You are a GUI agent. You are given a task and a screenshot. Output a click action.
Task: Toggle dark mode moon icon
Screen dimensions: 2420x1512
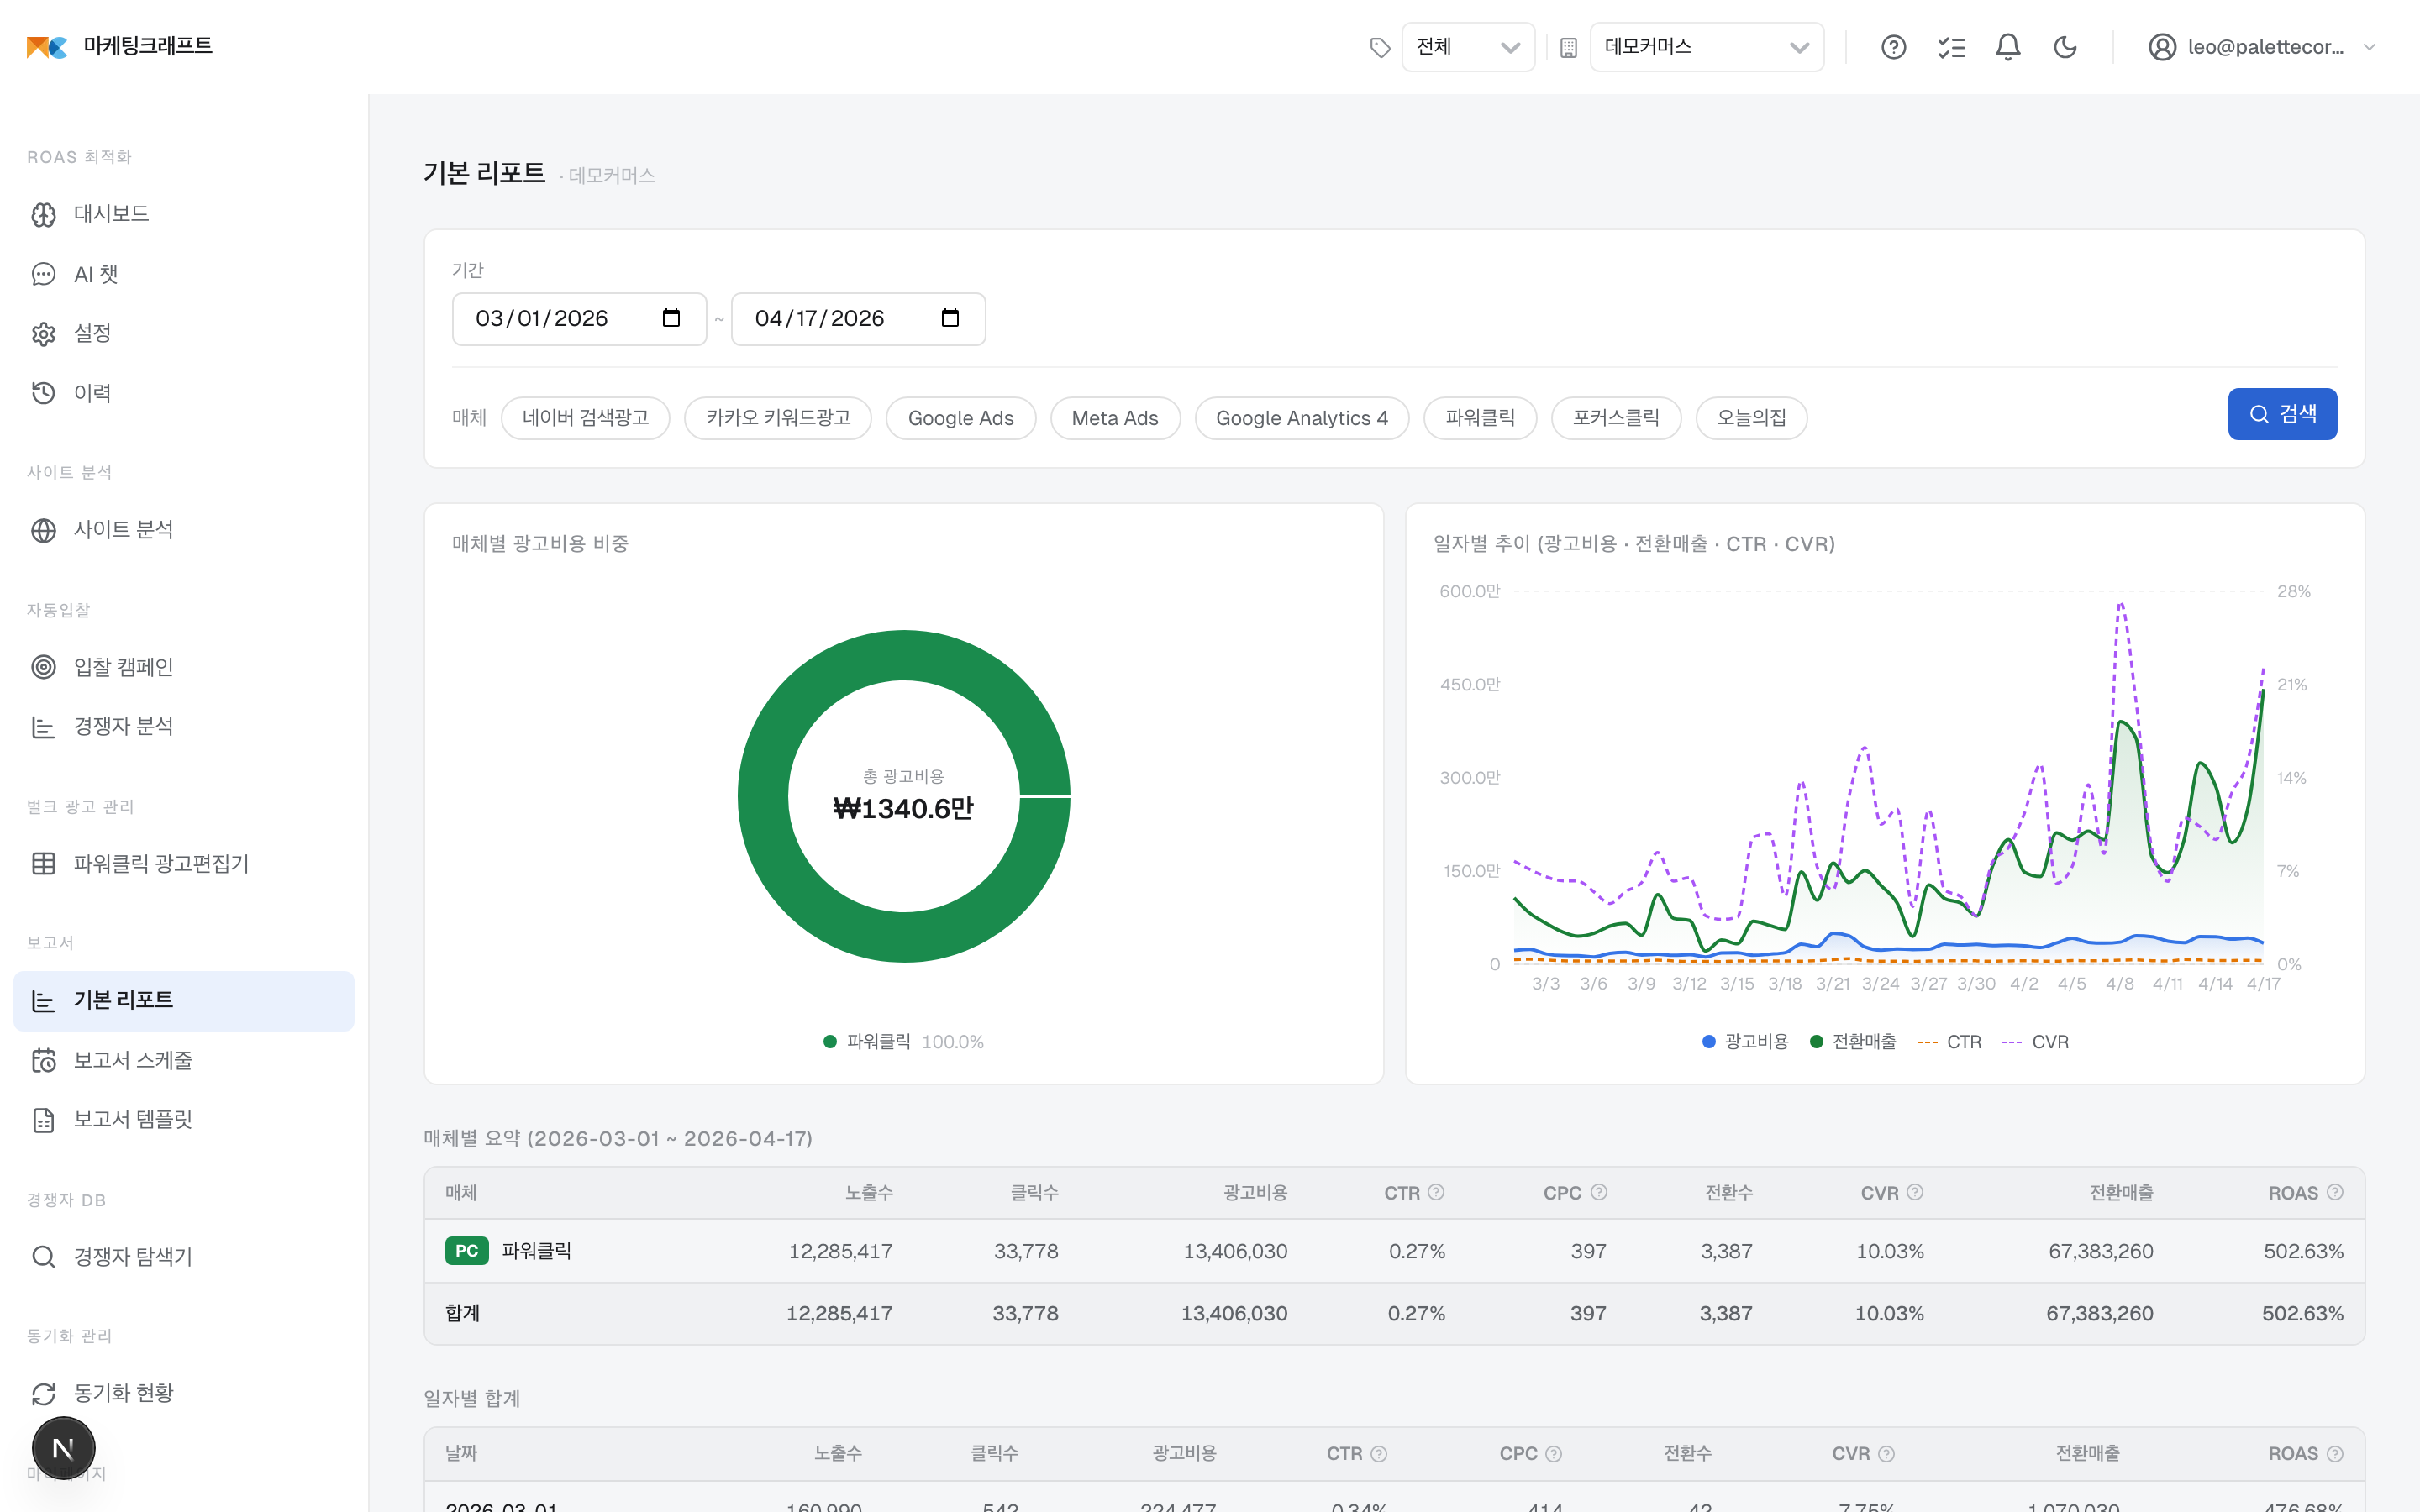(x=2065, y=47)
